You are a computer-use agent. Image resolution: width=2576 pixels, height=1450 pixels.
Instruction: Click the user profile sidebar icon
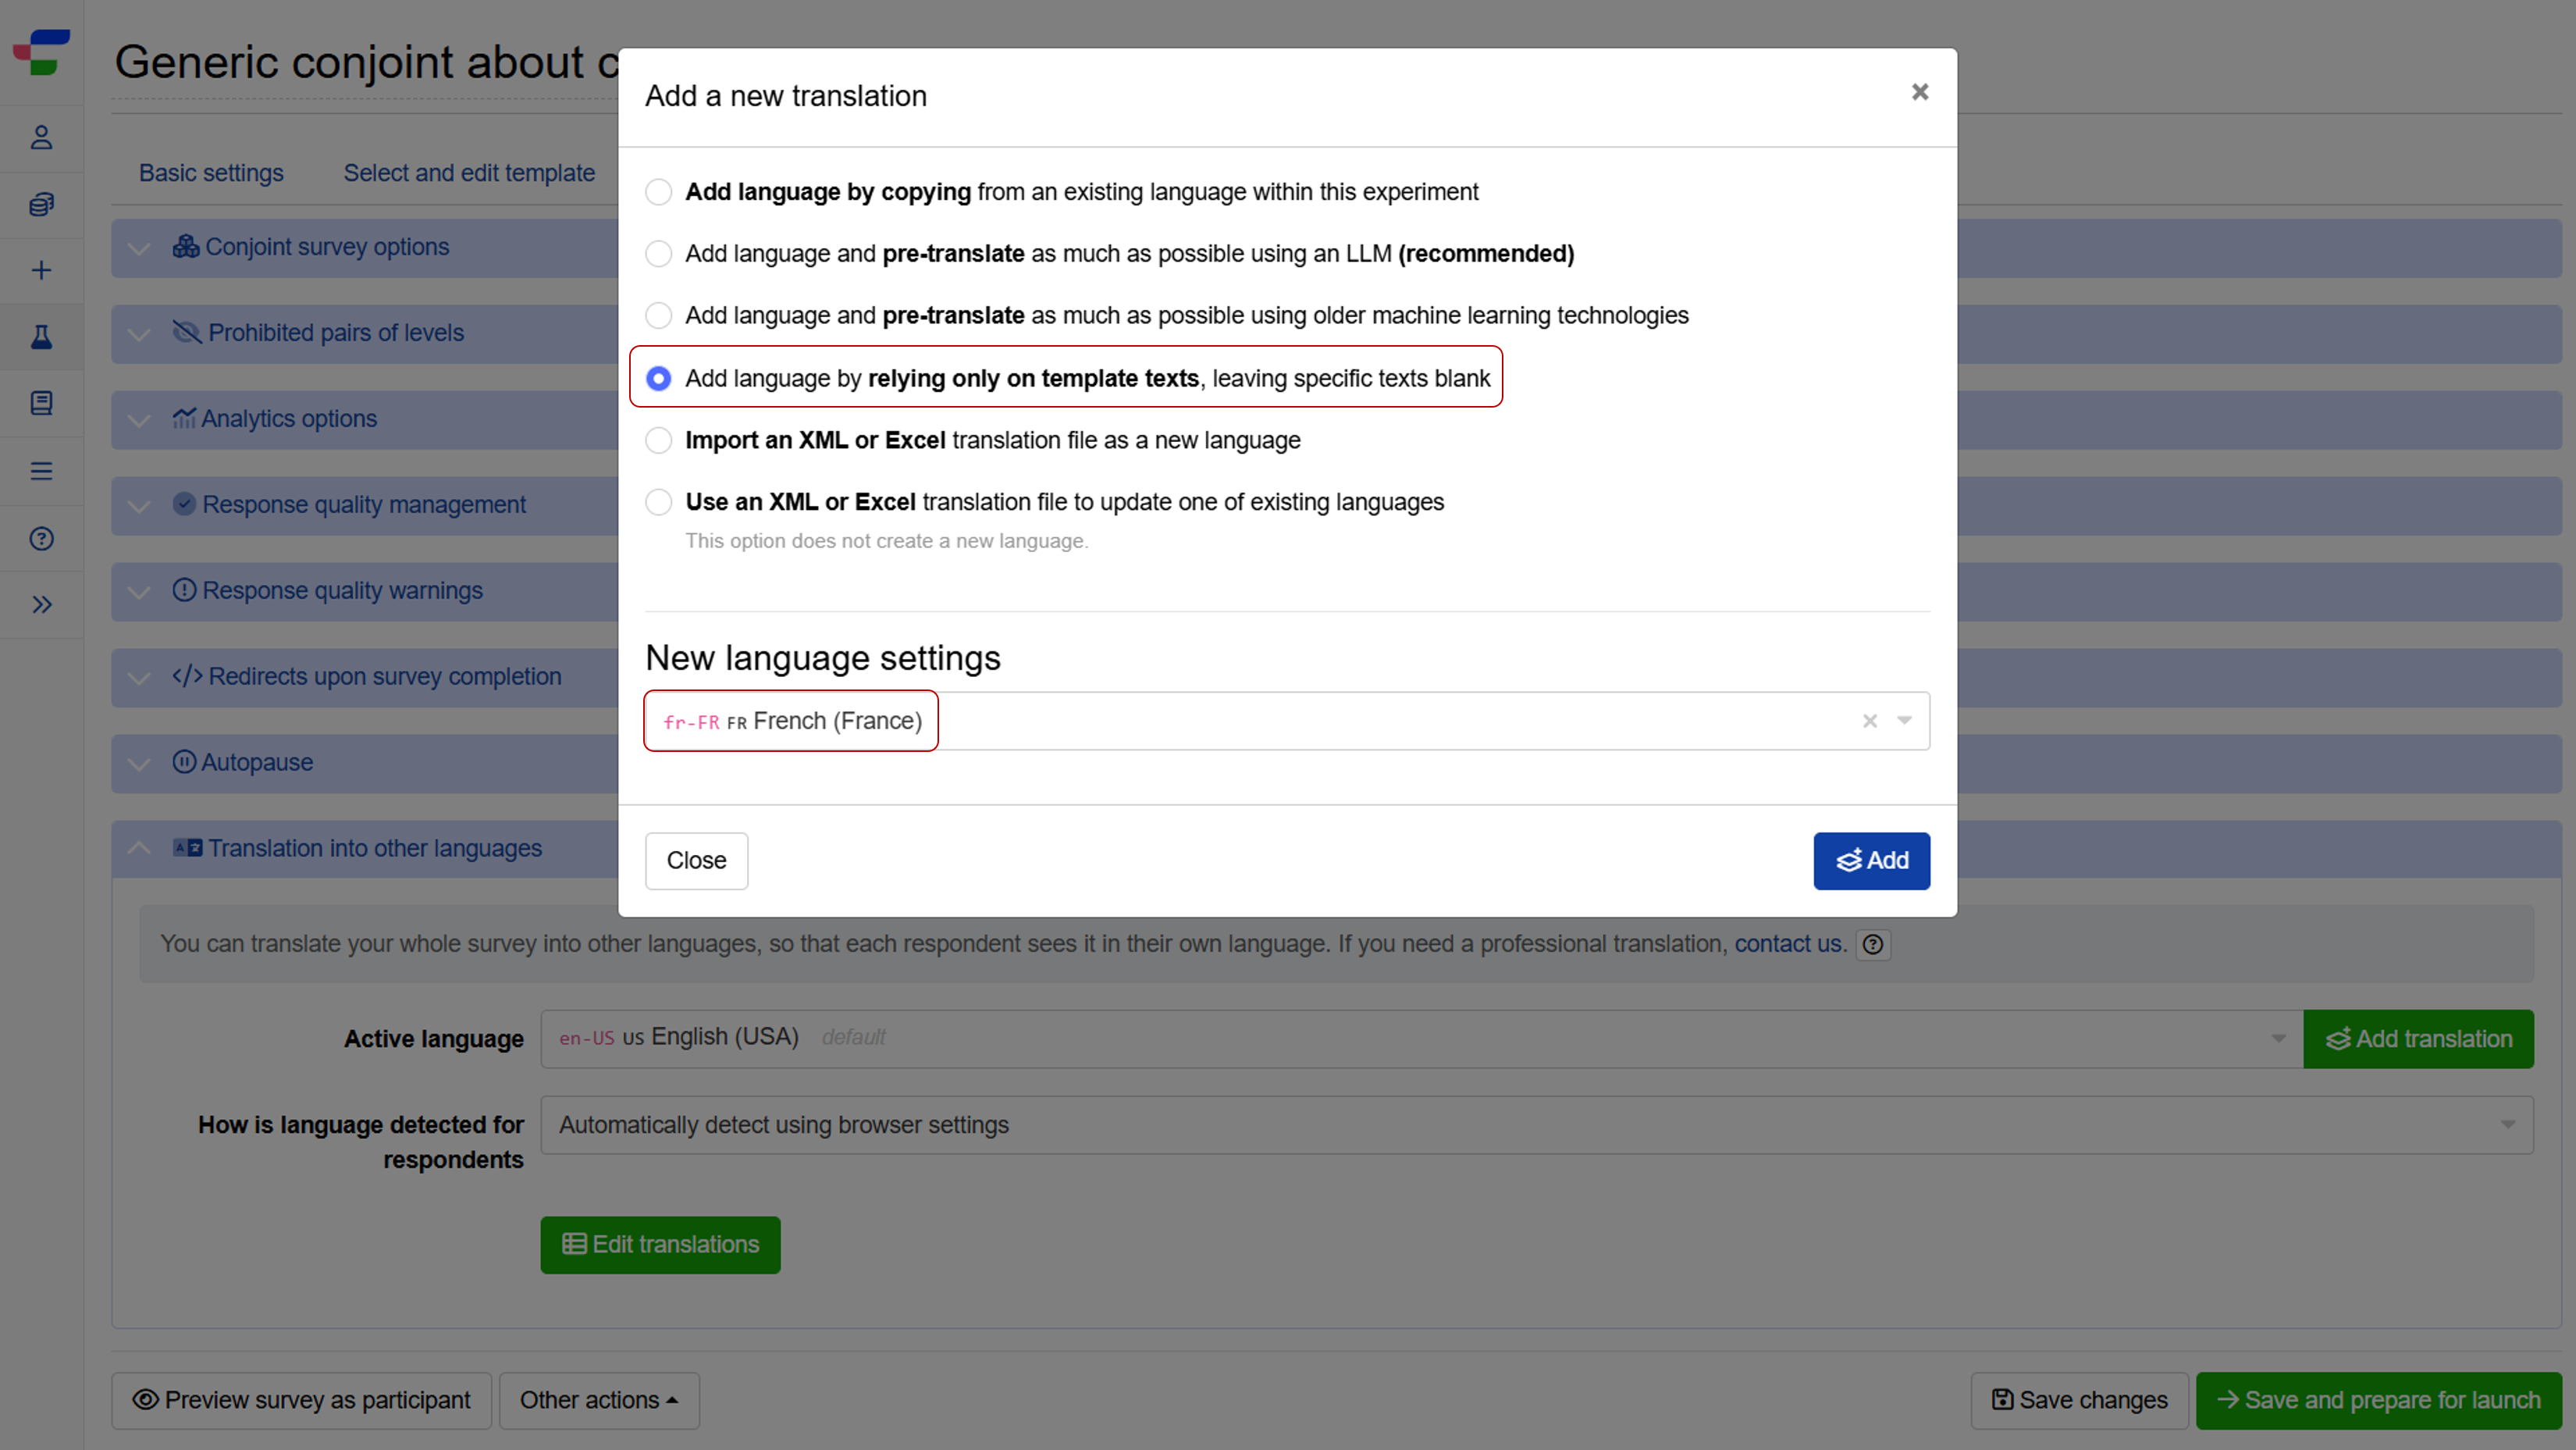[41, 137]
